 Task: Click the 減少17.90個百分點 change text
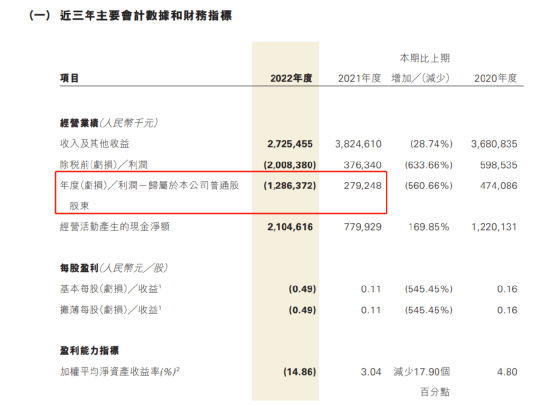(x=422, y=382)
